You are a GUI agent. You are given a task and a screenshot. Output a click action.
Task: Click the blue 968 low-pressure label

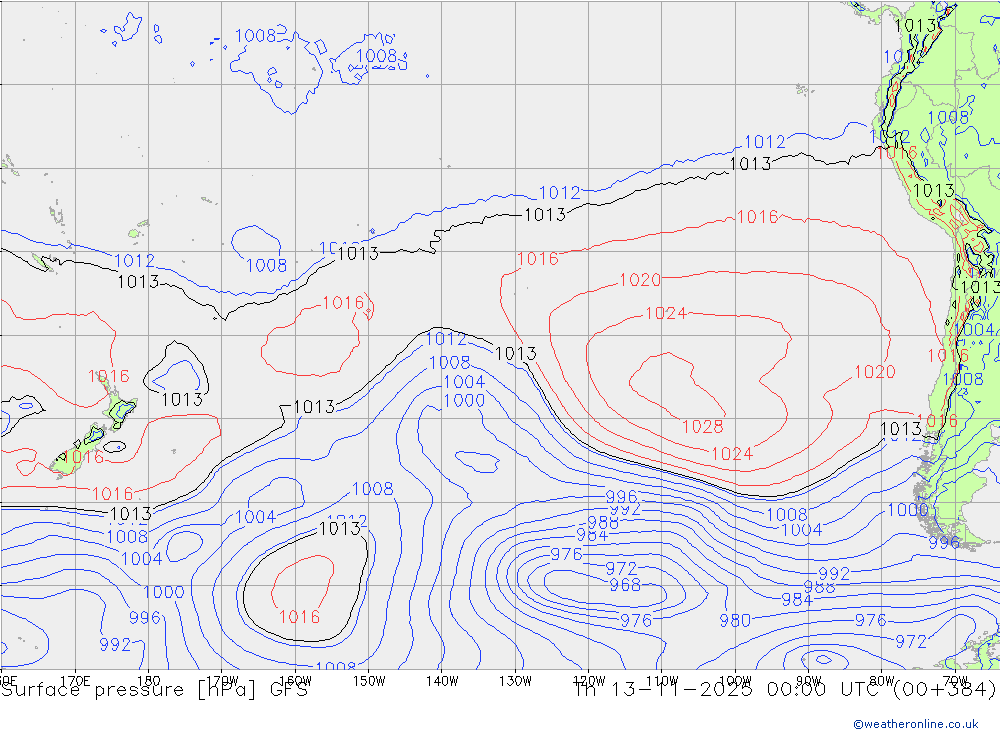coord(625,585)
